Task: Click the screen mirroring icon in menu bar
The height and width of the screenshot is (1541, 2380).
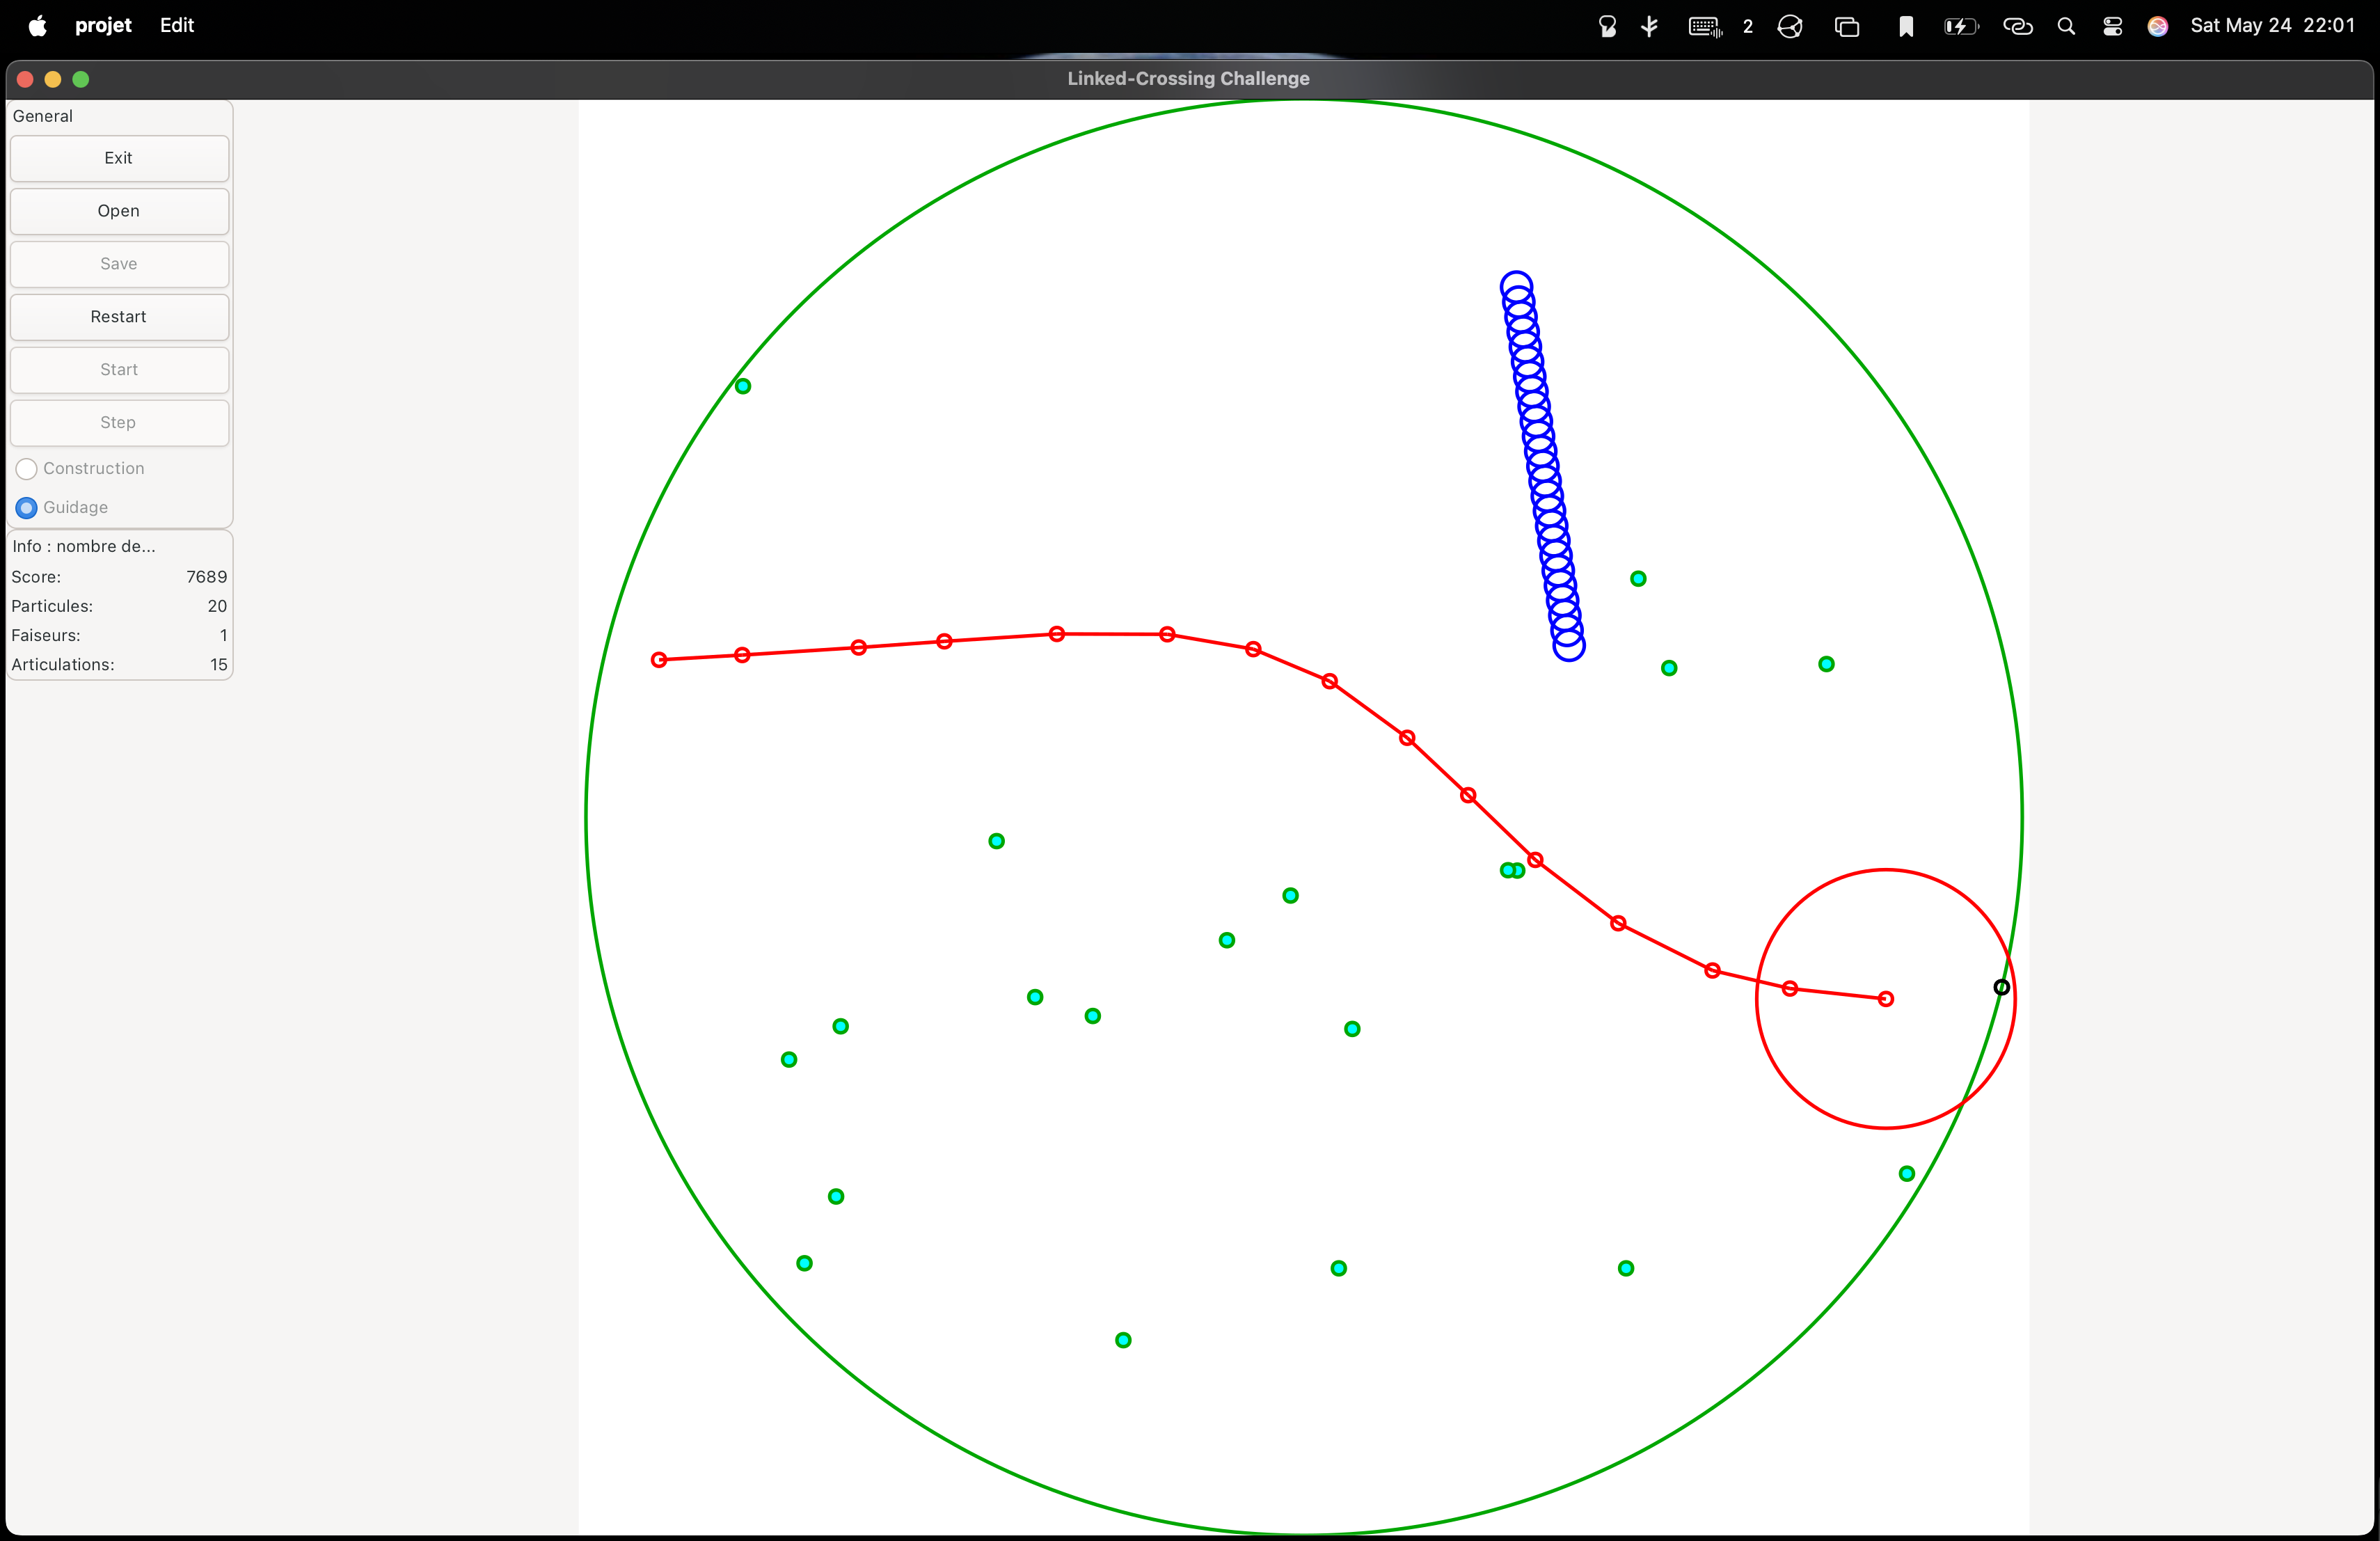Action: click(x=1847, y=26)
